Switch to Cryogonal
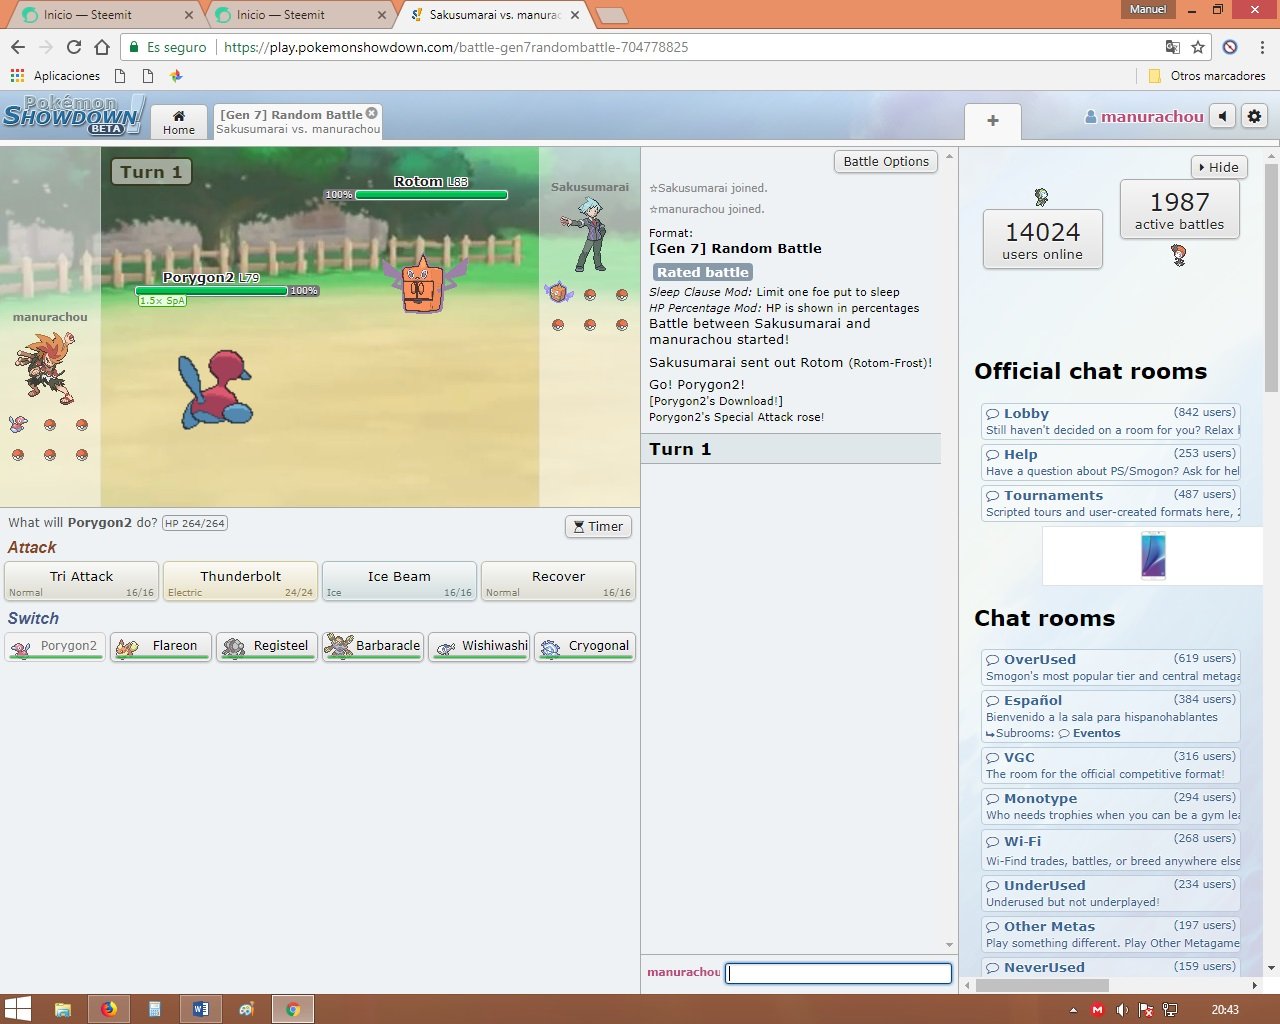 pyautogui.click(x=585, y=646)
